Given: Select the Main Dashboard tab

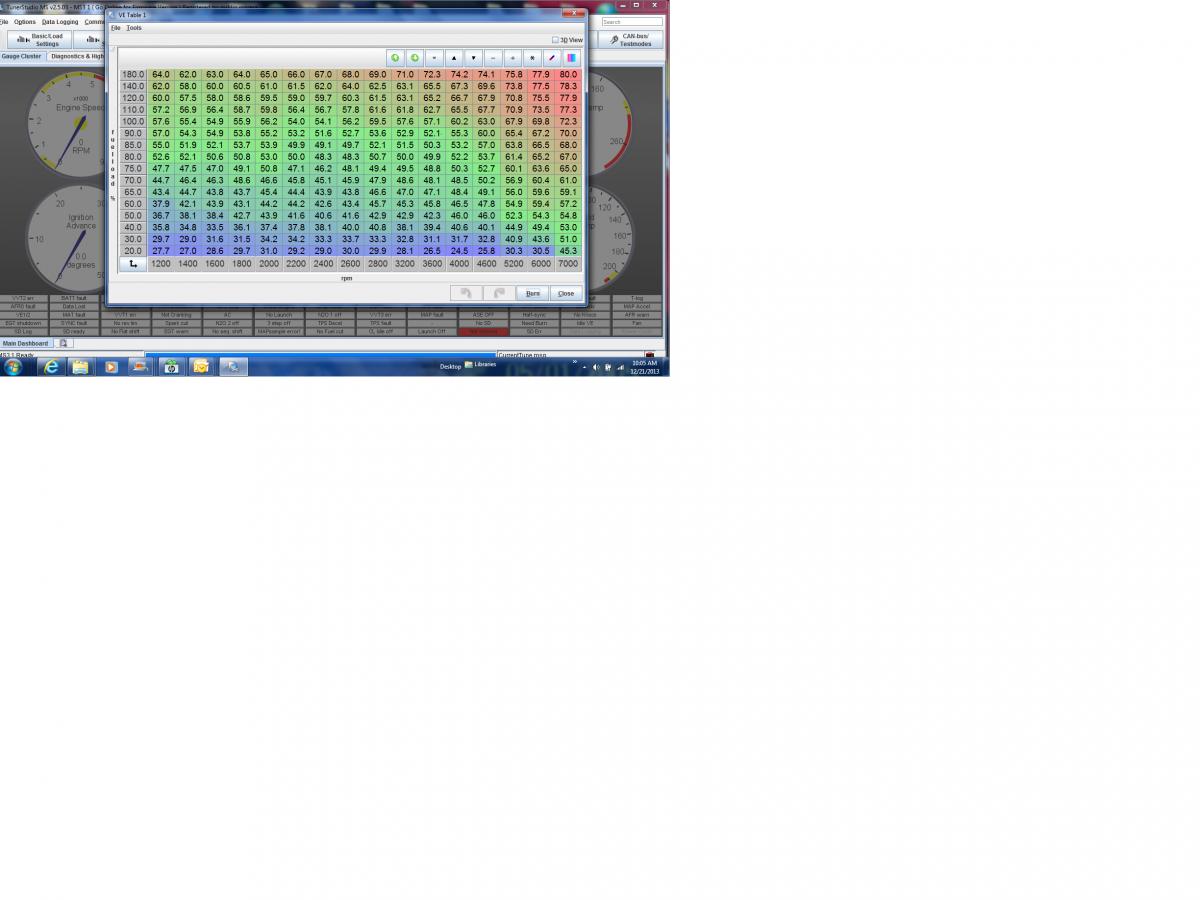Looking at the screenshot, I should 26,343.
